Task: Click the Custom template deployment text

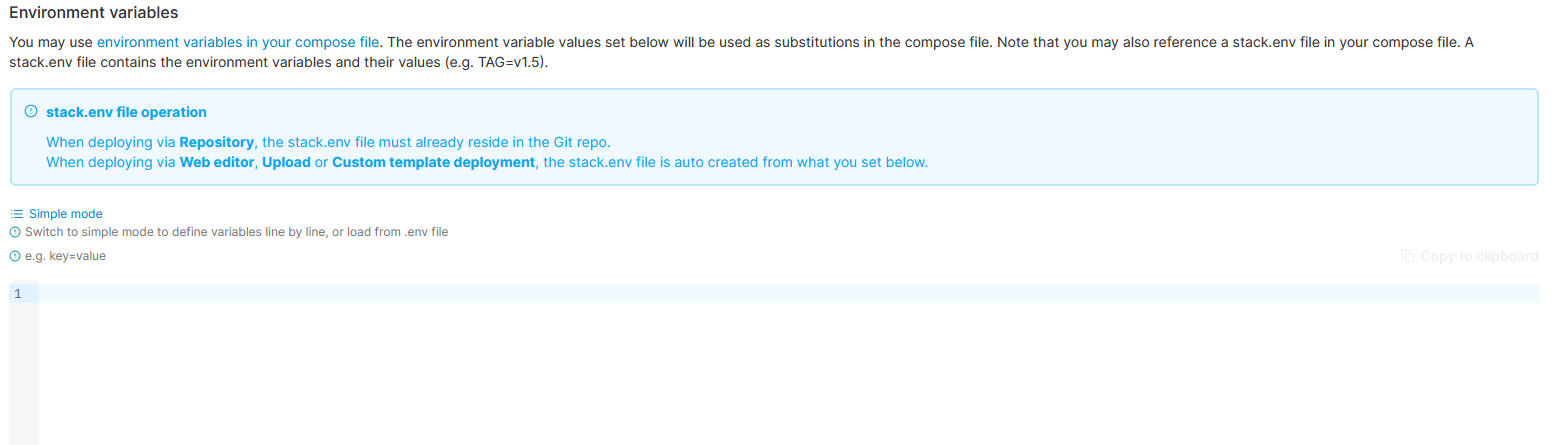Action: click(434, 162)
